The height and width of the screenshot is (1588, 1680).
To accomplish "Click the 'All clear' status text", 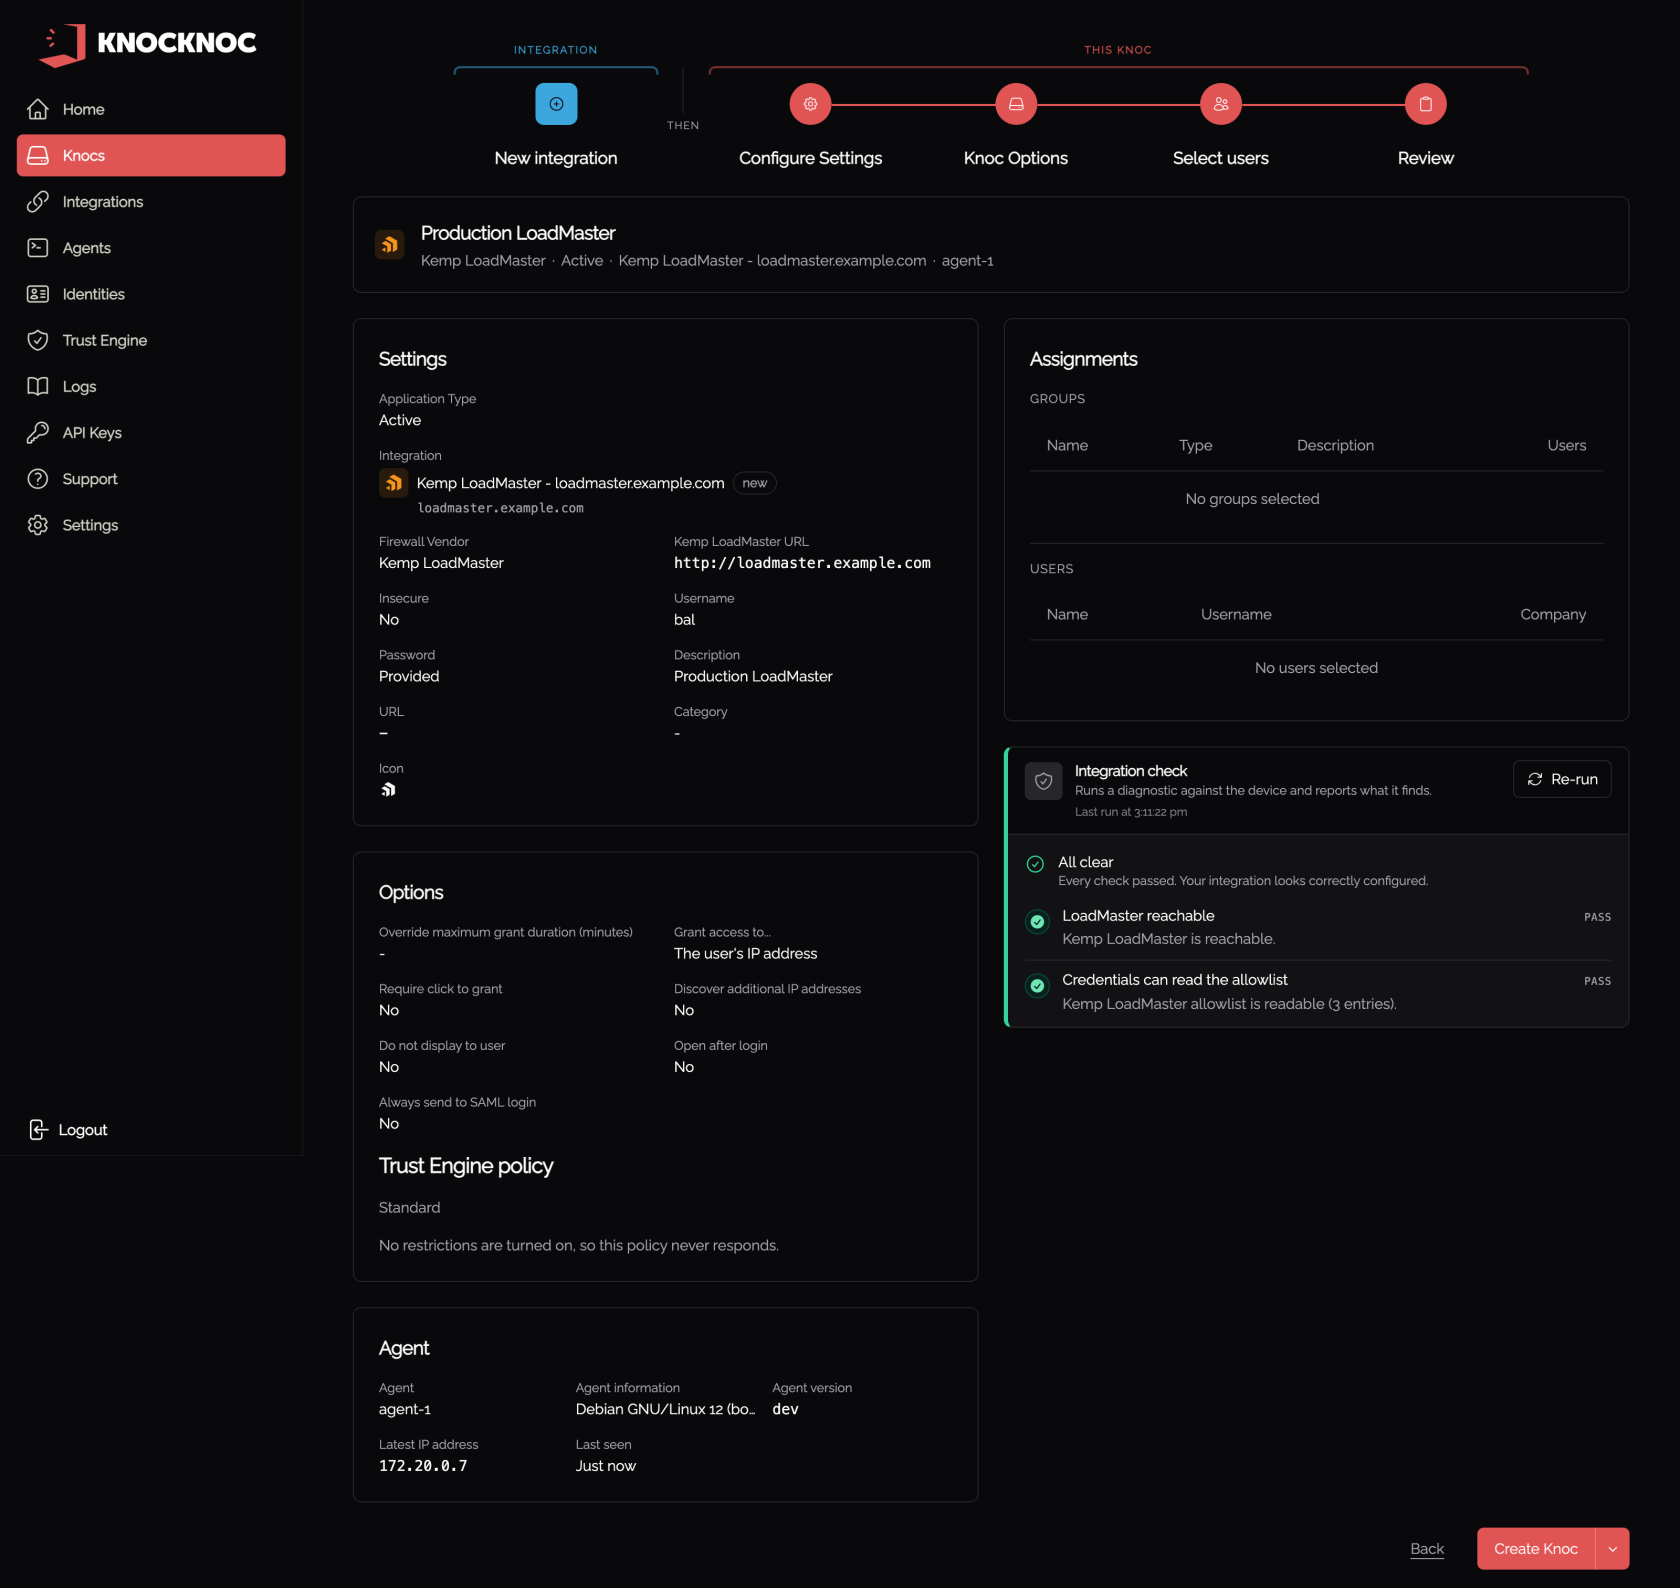I will 1086,862.
